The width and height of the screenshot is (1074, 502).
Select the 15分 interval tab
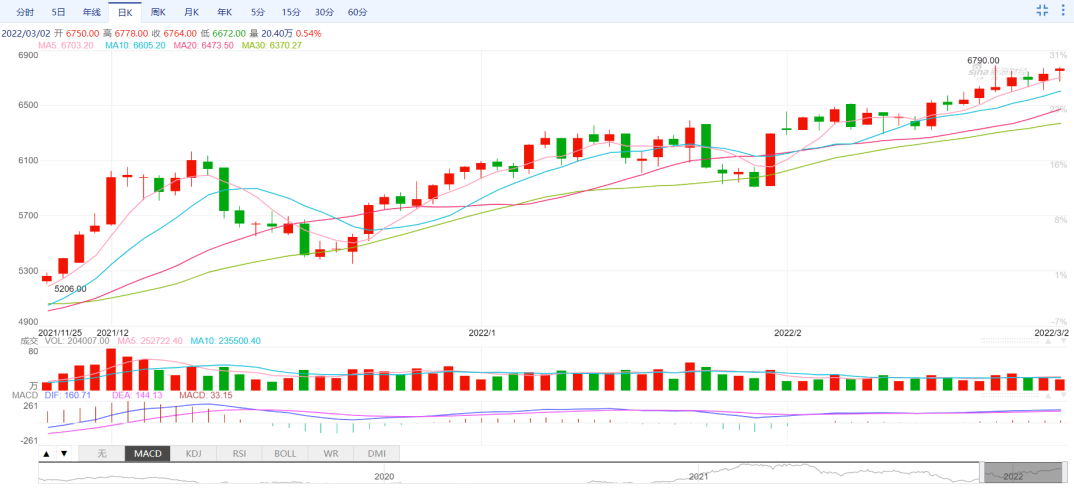tap(290, 12)
